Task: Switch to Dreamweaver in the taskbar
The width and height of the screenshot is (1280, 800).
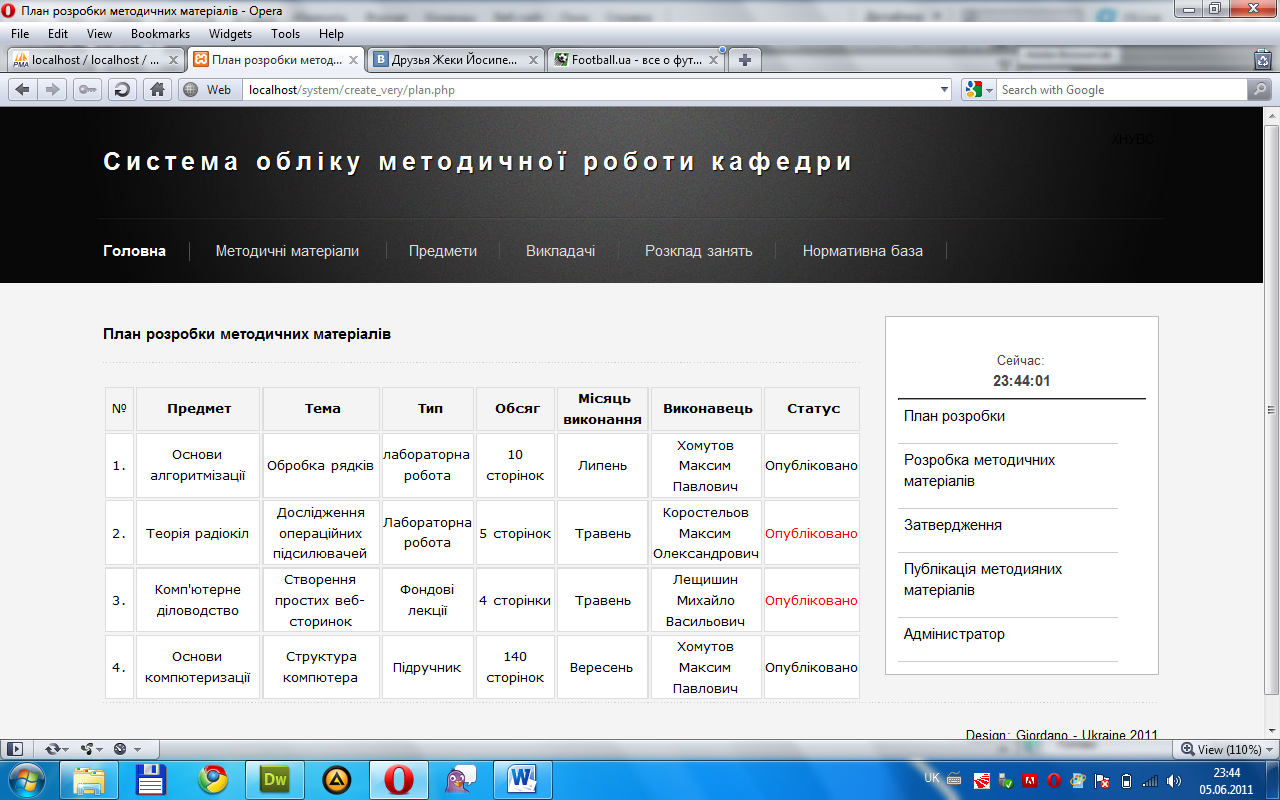Action: (274, 779)
